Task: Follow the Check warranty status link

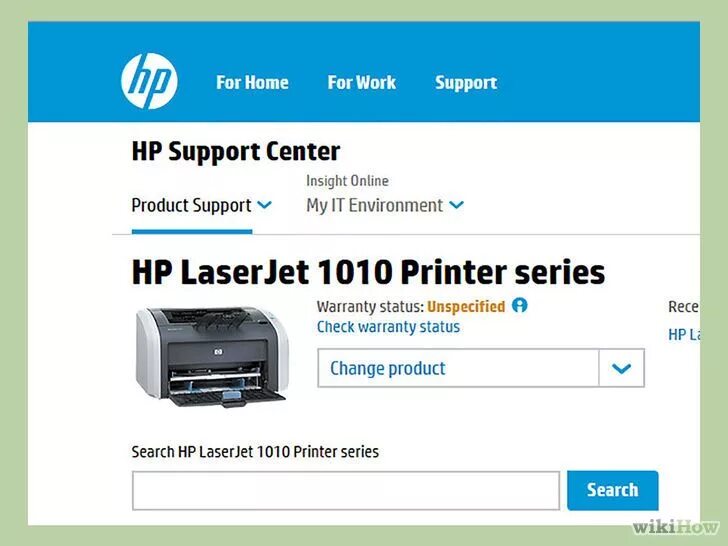Action: [x=388, y=327]
